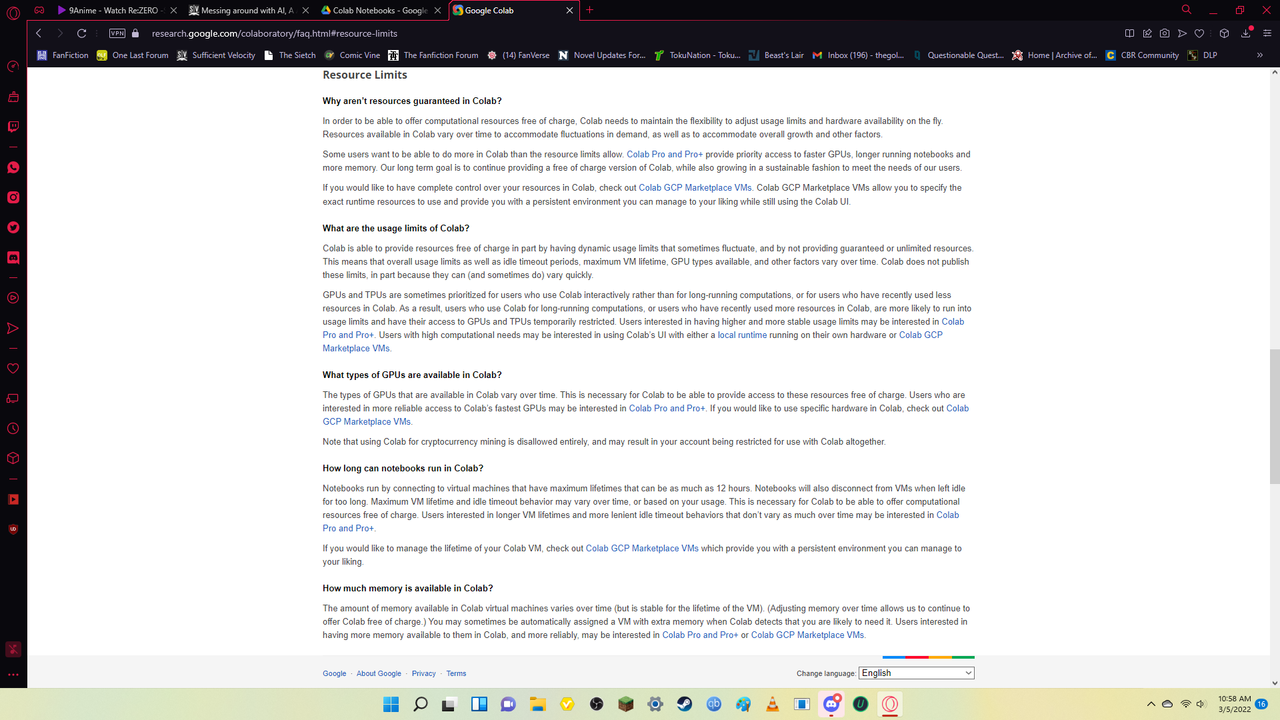The height and width of the screenshot is (720, 1280).
Task: Show hidden tray icons chevron
Action: click(x=1151, y=704)
